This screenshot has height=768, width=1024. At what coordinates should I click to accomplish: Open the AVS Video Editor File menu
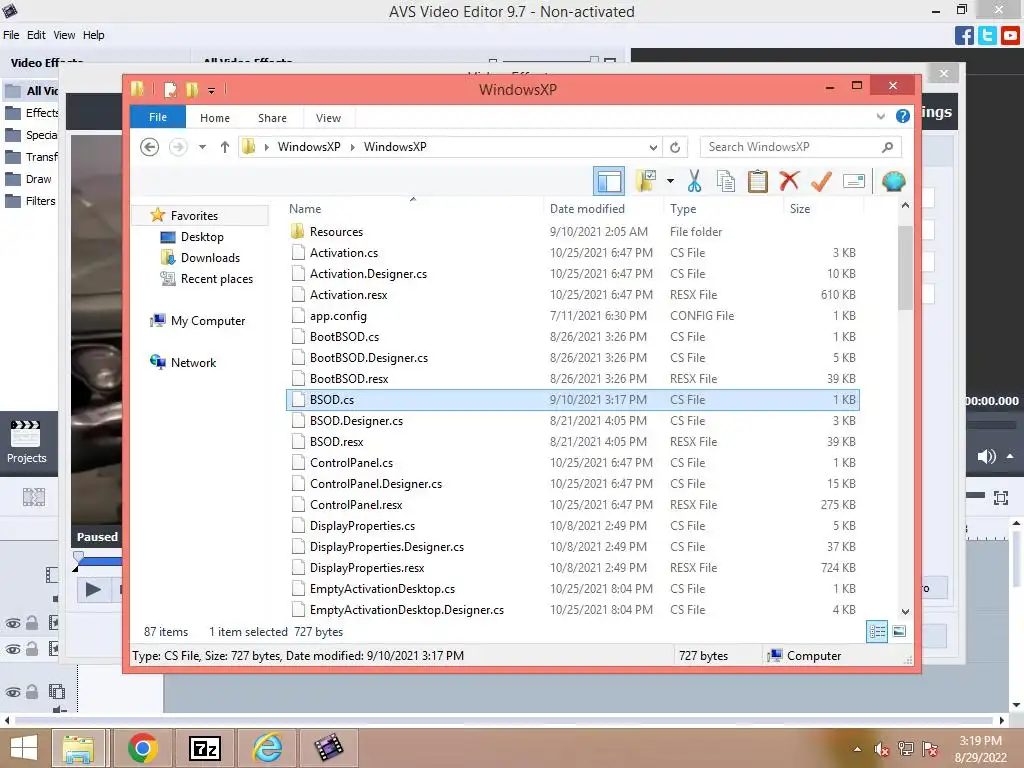(x=11, y=35)
